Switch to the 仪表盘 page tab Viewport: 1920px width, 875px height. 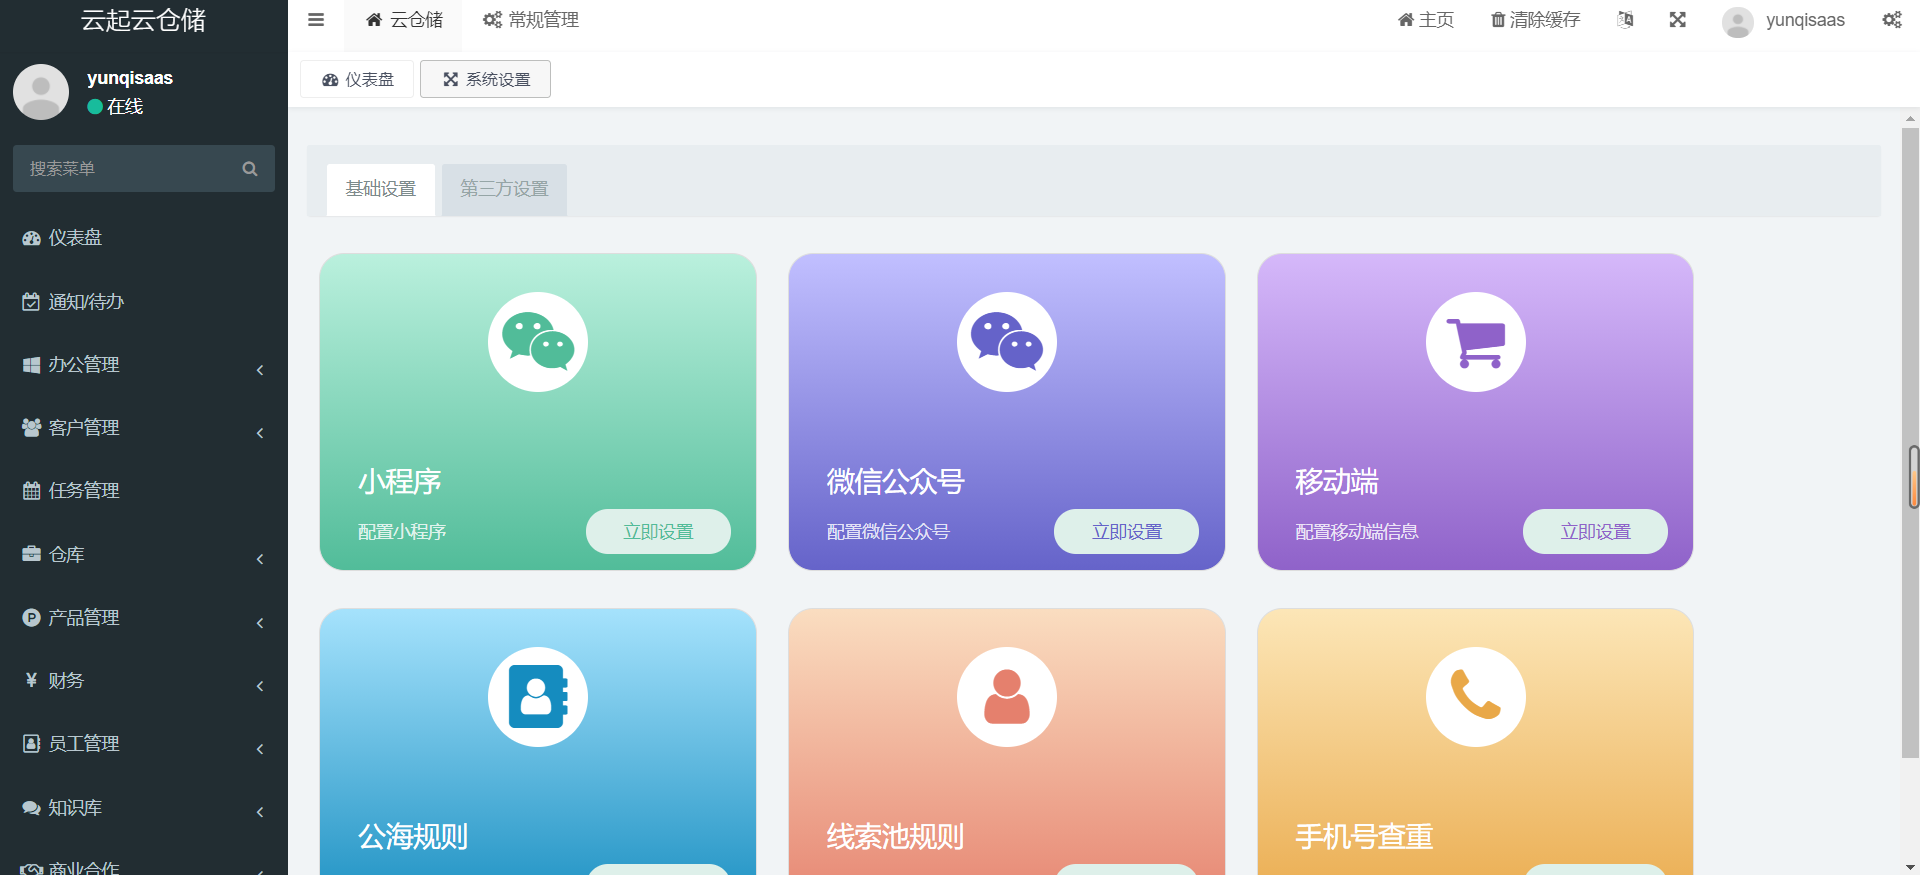coord(357,79)
